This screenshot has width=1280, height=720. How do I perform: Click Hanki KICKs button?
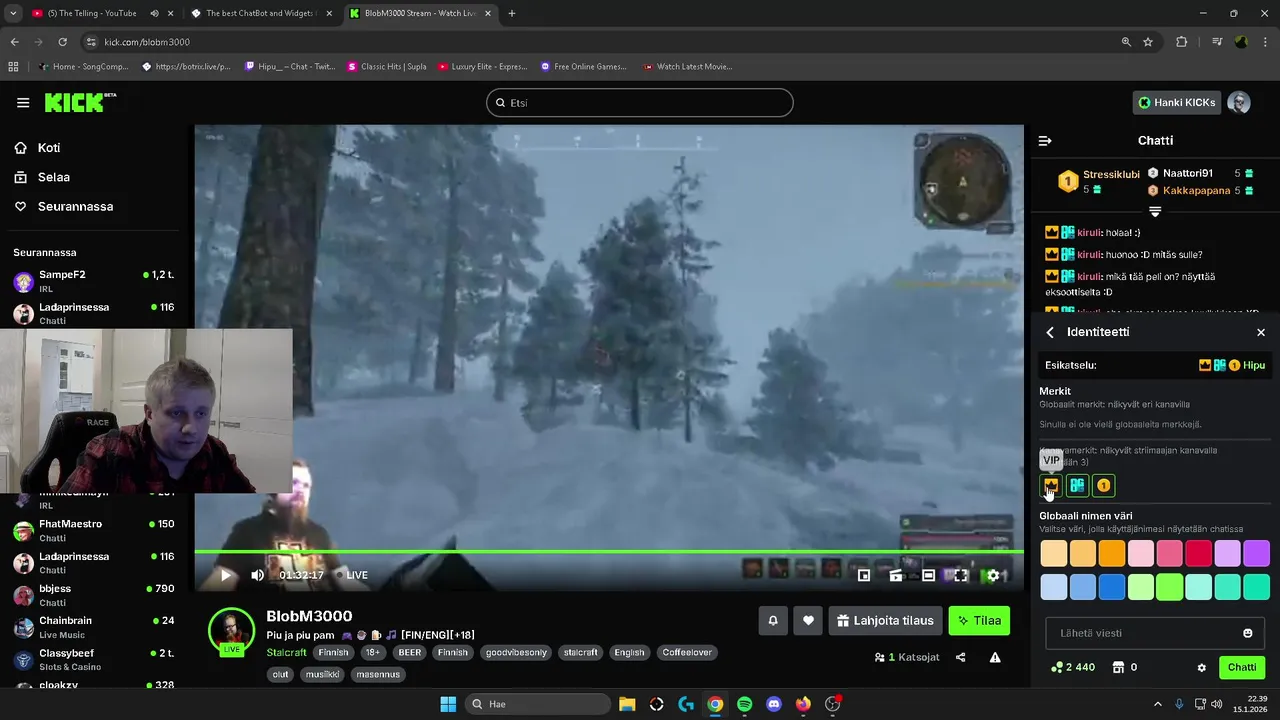click(x=1176, y=102)
